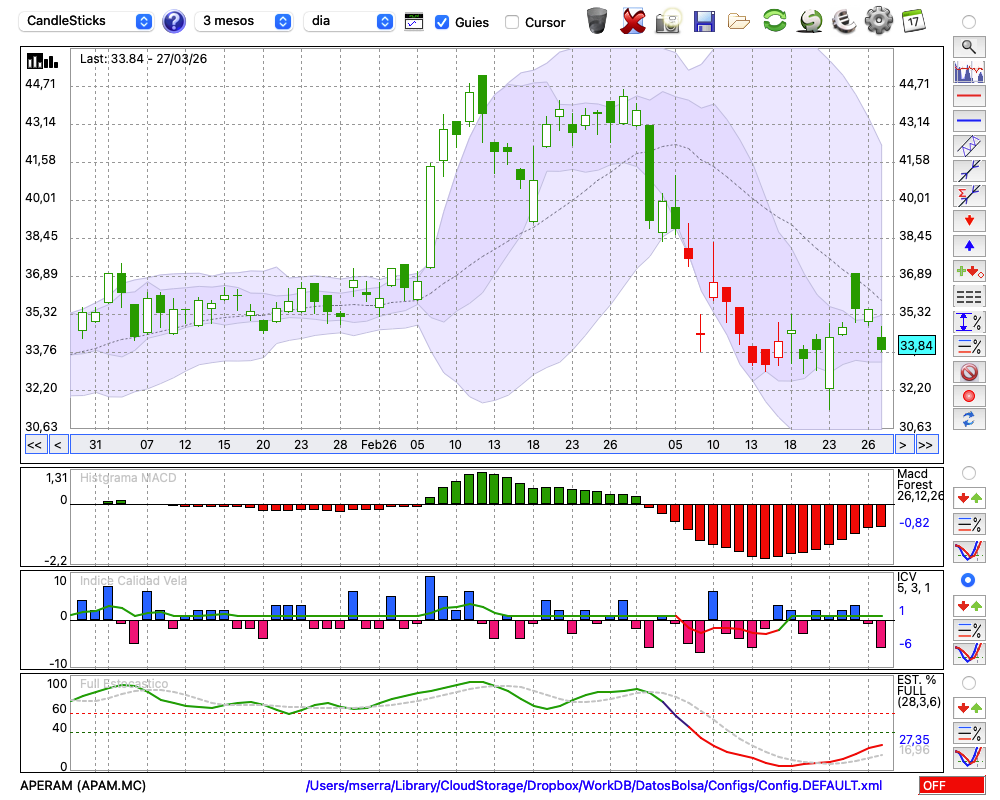Viewport: 1000px width, 800px height.
Task: Select the radio button beside Macd Forest panel
Action: [x=968, y=472]
